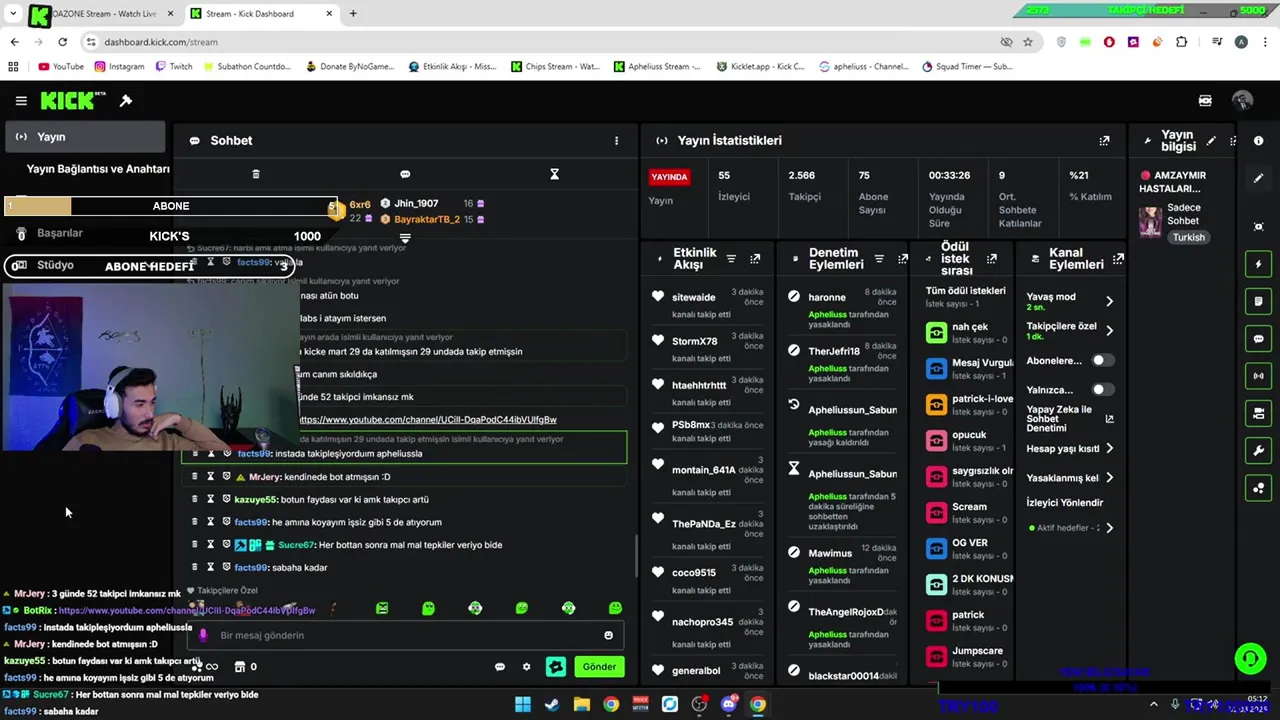Open filter list in Etkinlik Akışı
1280x720 pixels.
[731, 259]
